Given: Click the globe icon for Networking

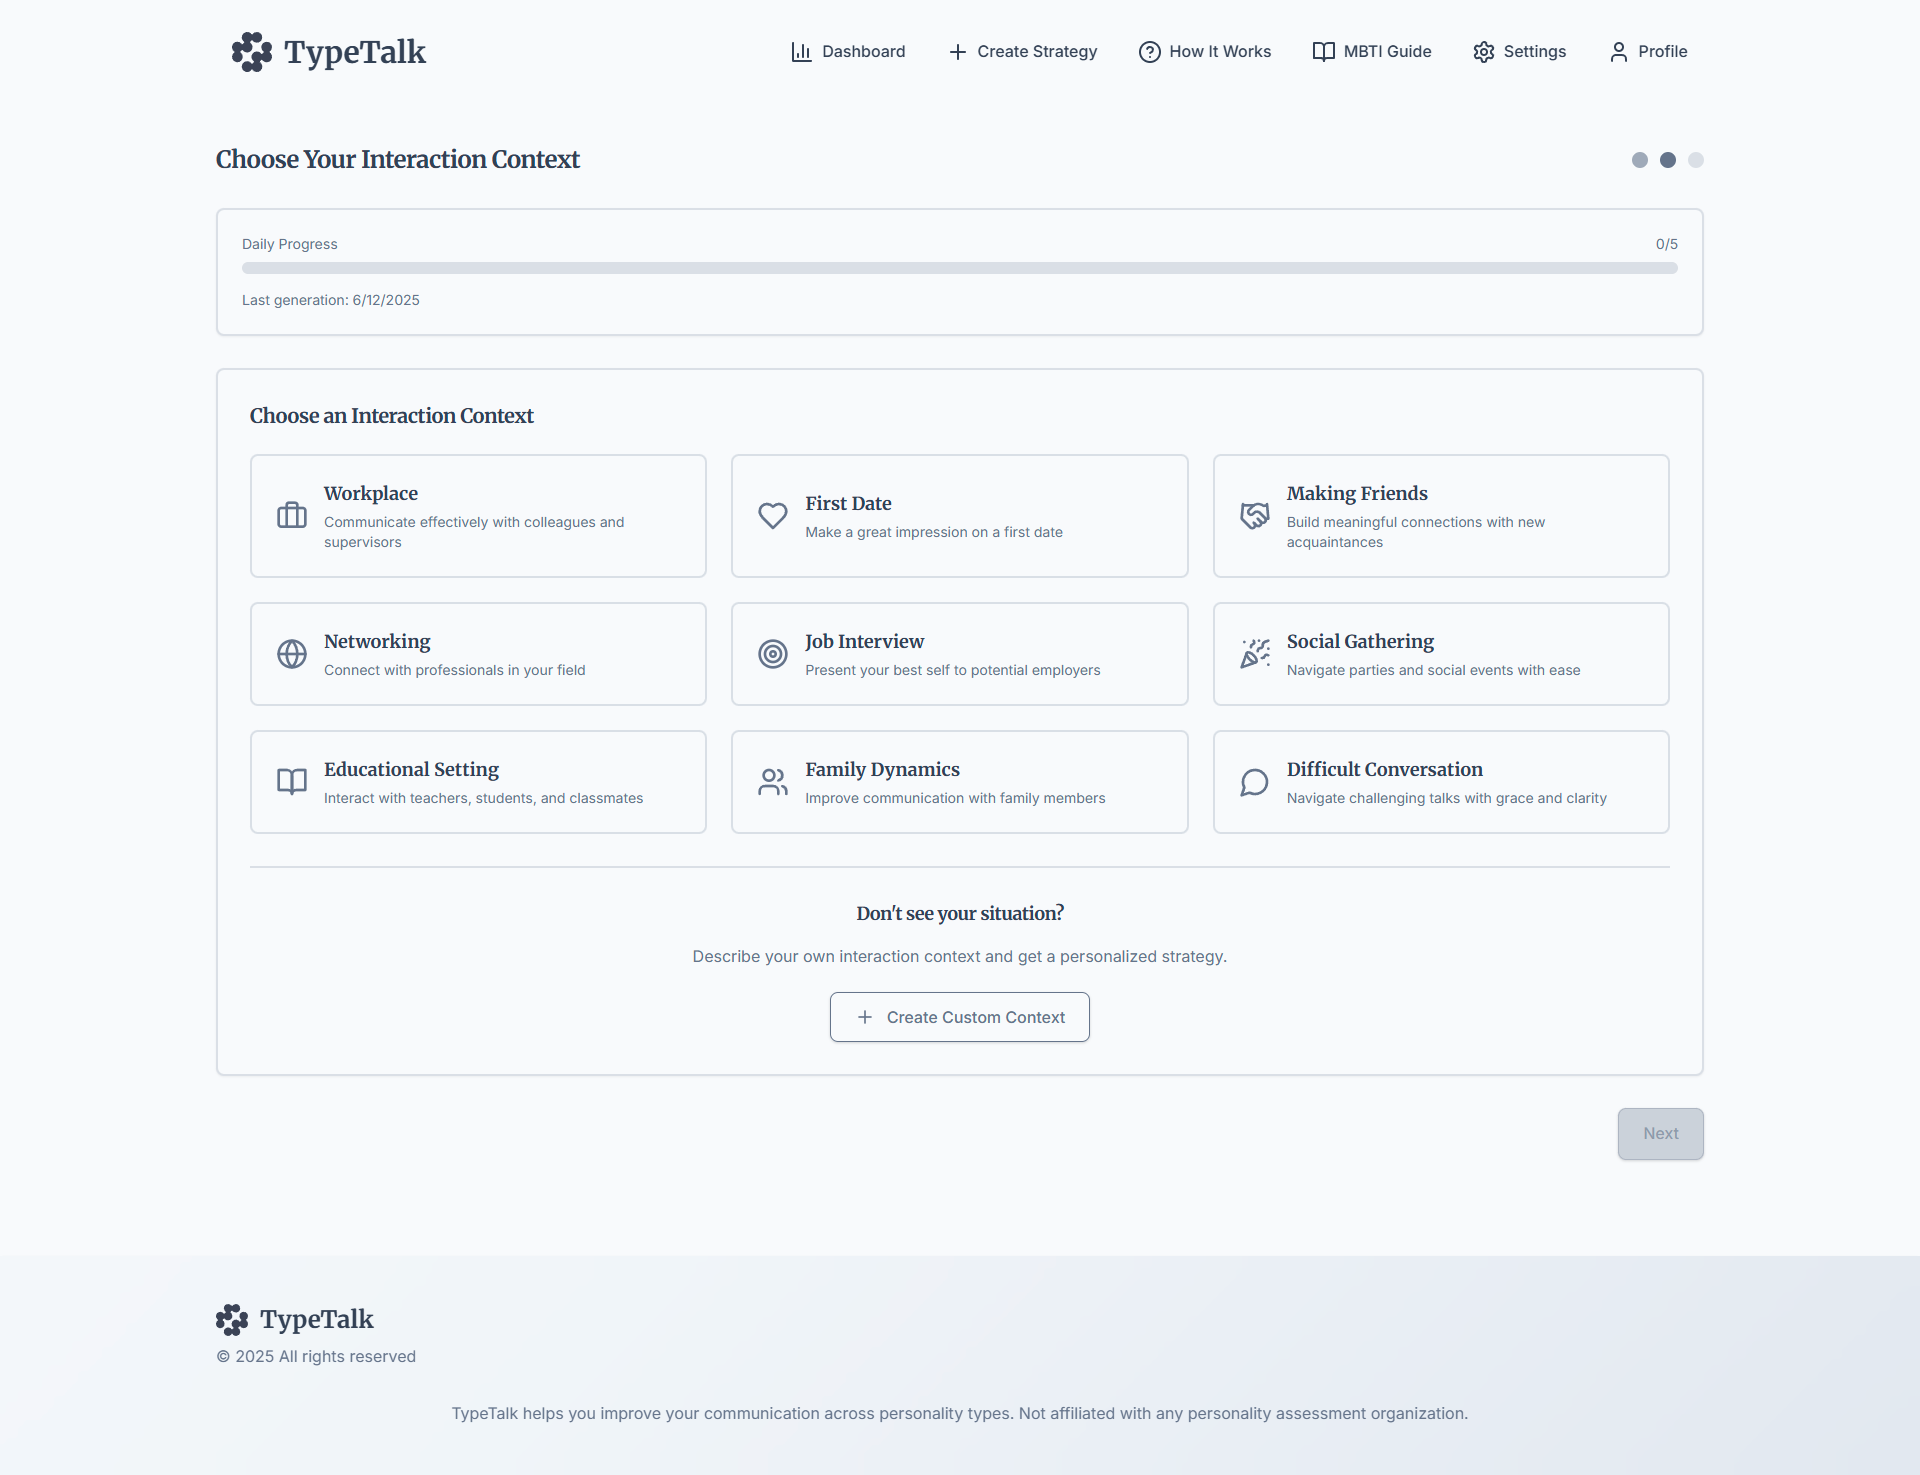Looking at the screenshot, I should click(x=292, y=654).
